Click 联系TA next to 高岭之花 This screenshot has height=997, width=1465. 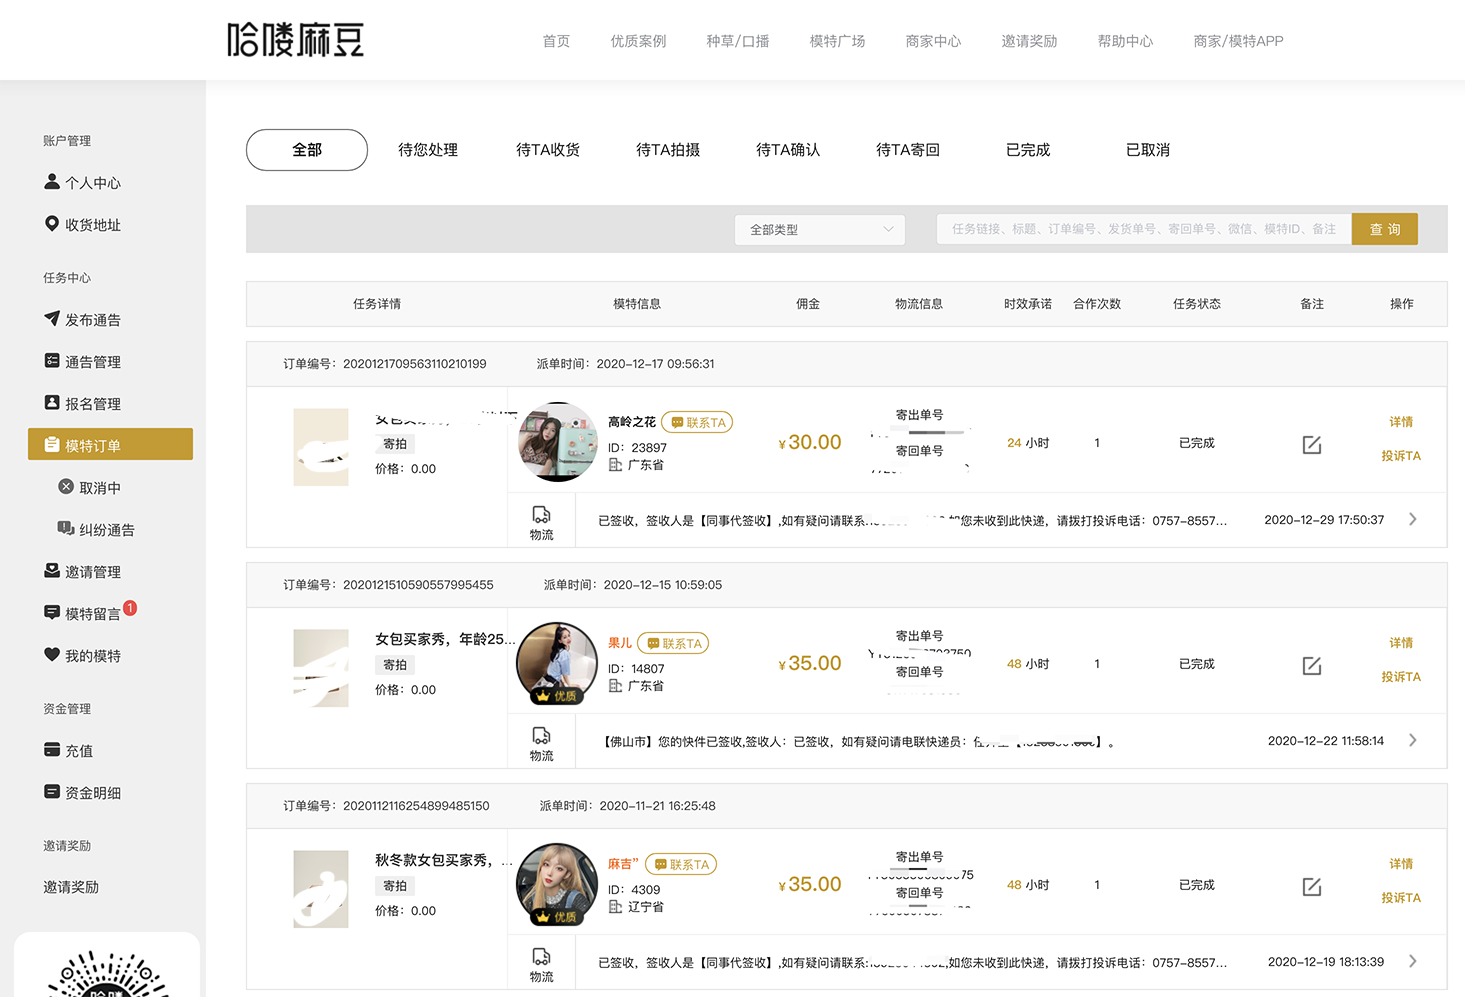[x=697, y=421]
